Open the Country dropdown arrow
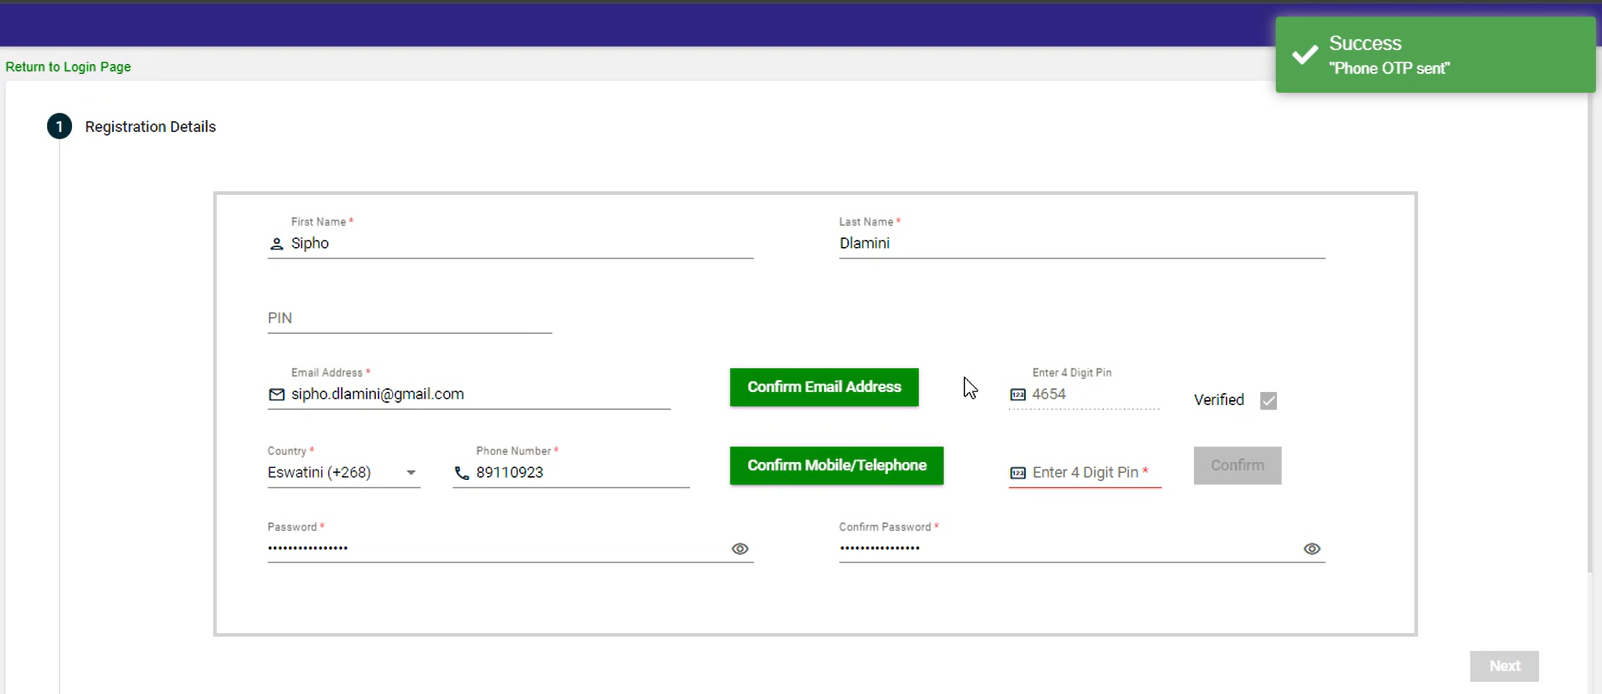 pos(411,473)
